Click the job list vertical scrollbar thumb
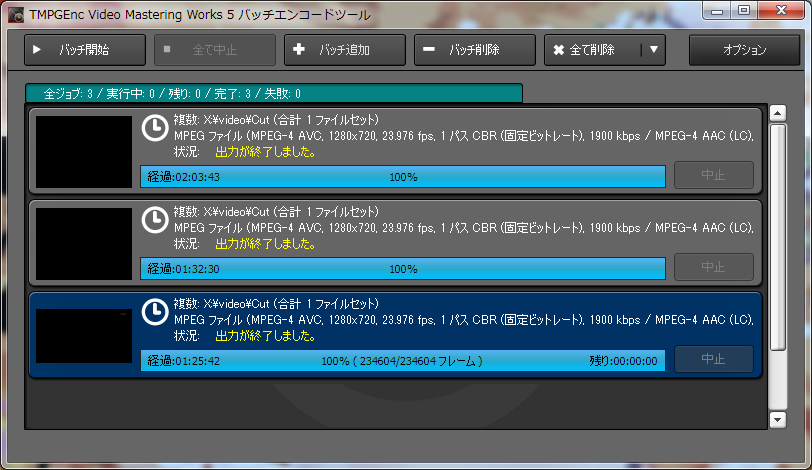The width and height of the screenshot is (812, 470). coord(778,237)
